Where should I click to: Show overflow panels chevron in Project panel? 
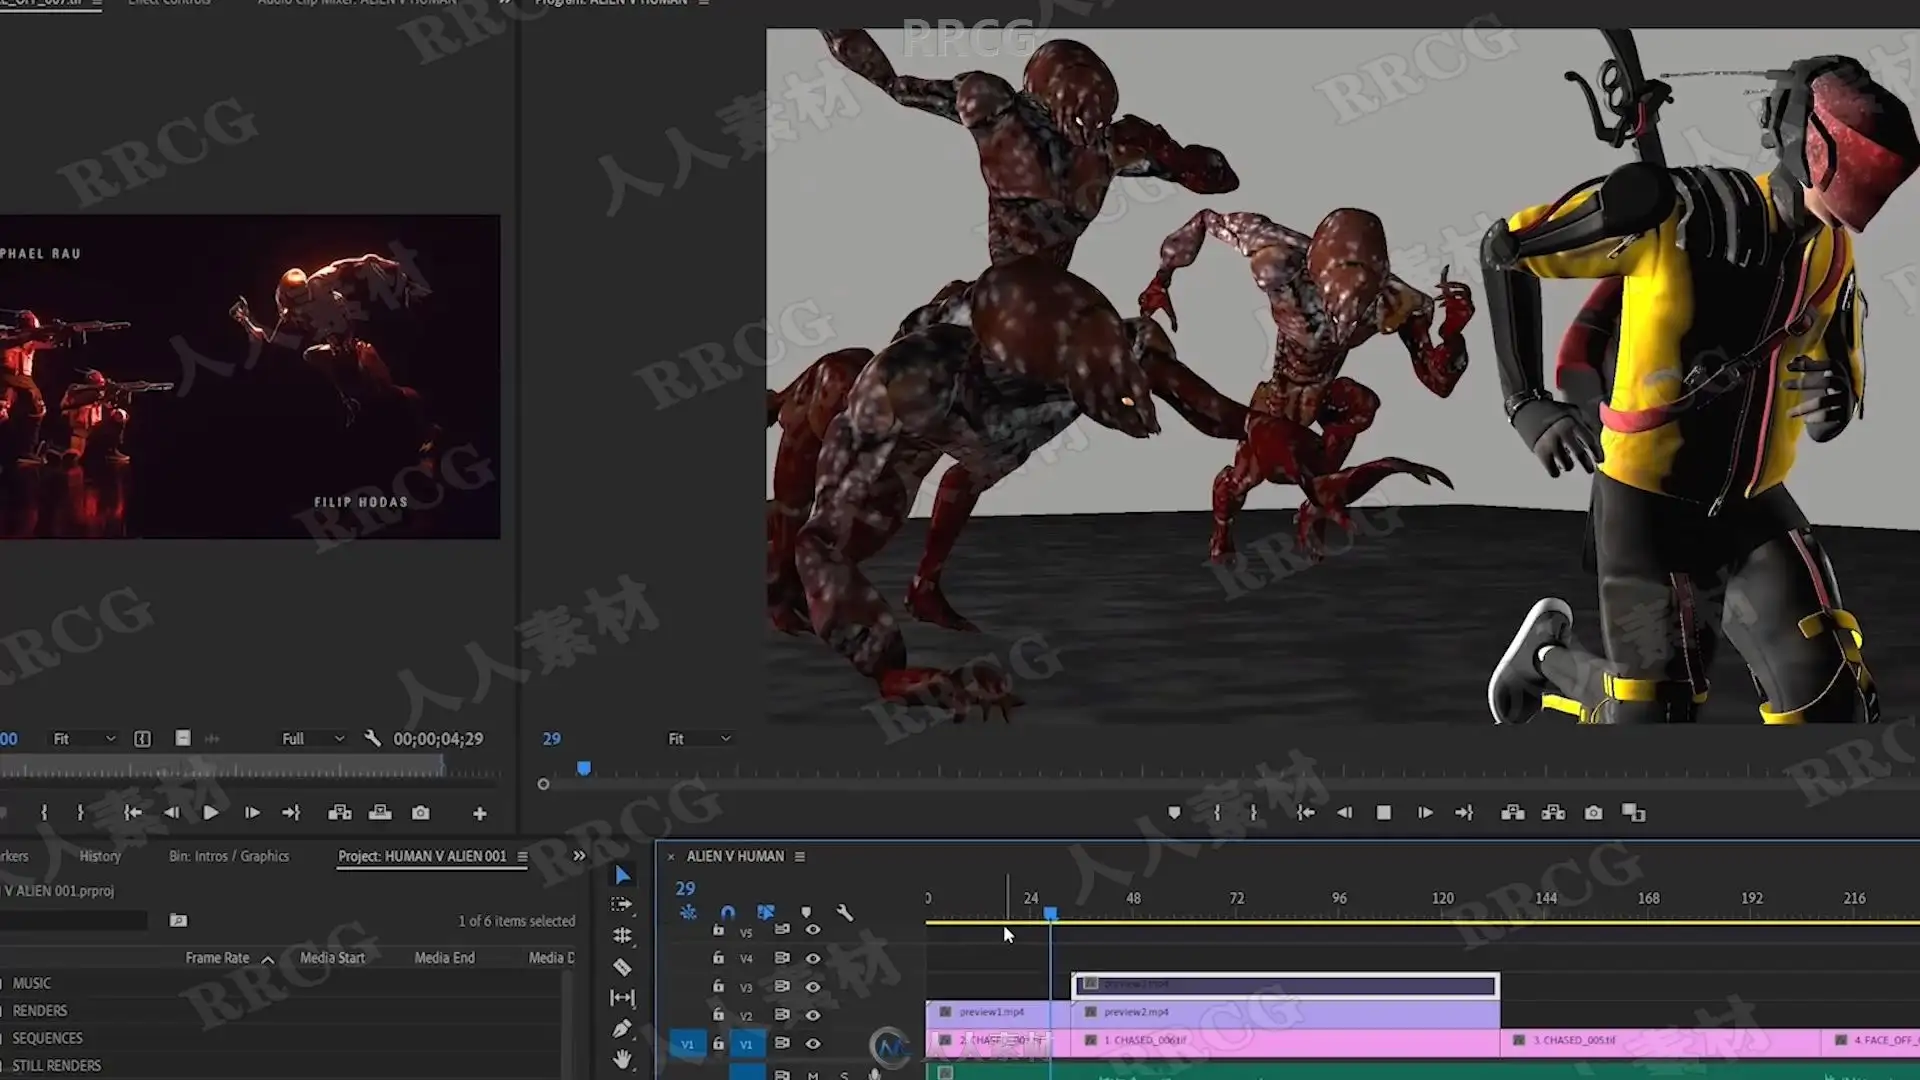pyautogui.click(x=579, y=856)
